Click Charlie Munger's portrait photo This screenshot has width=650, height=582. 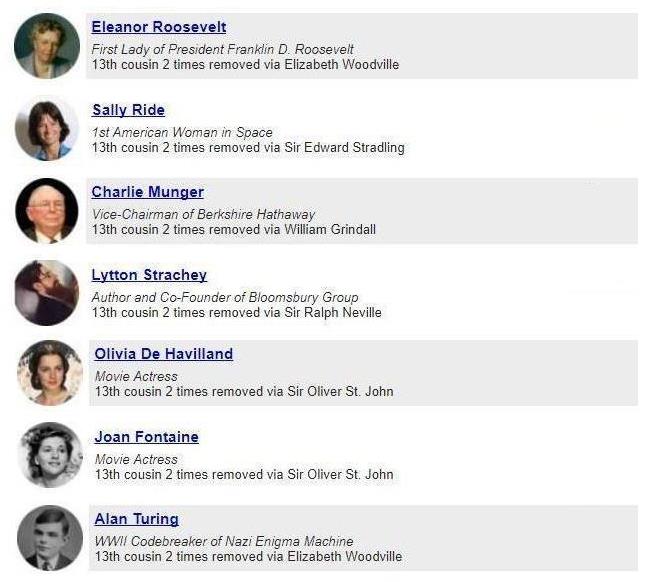click(47, 211)
